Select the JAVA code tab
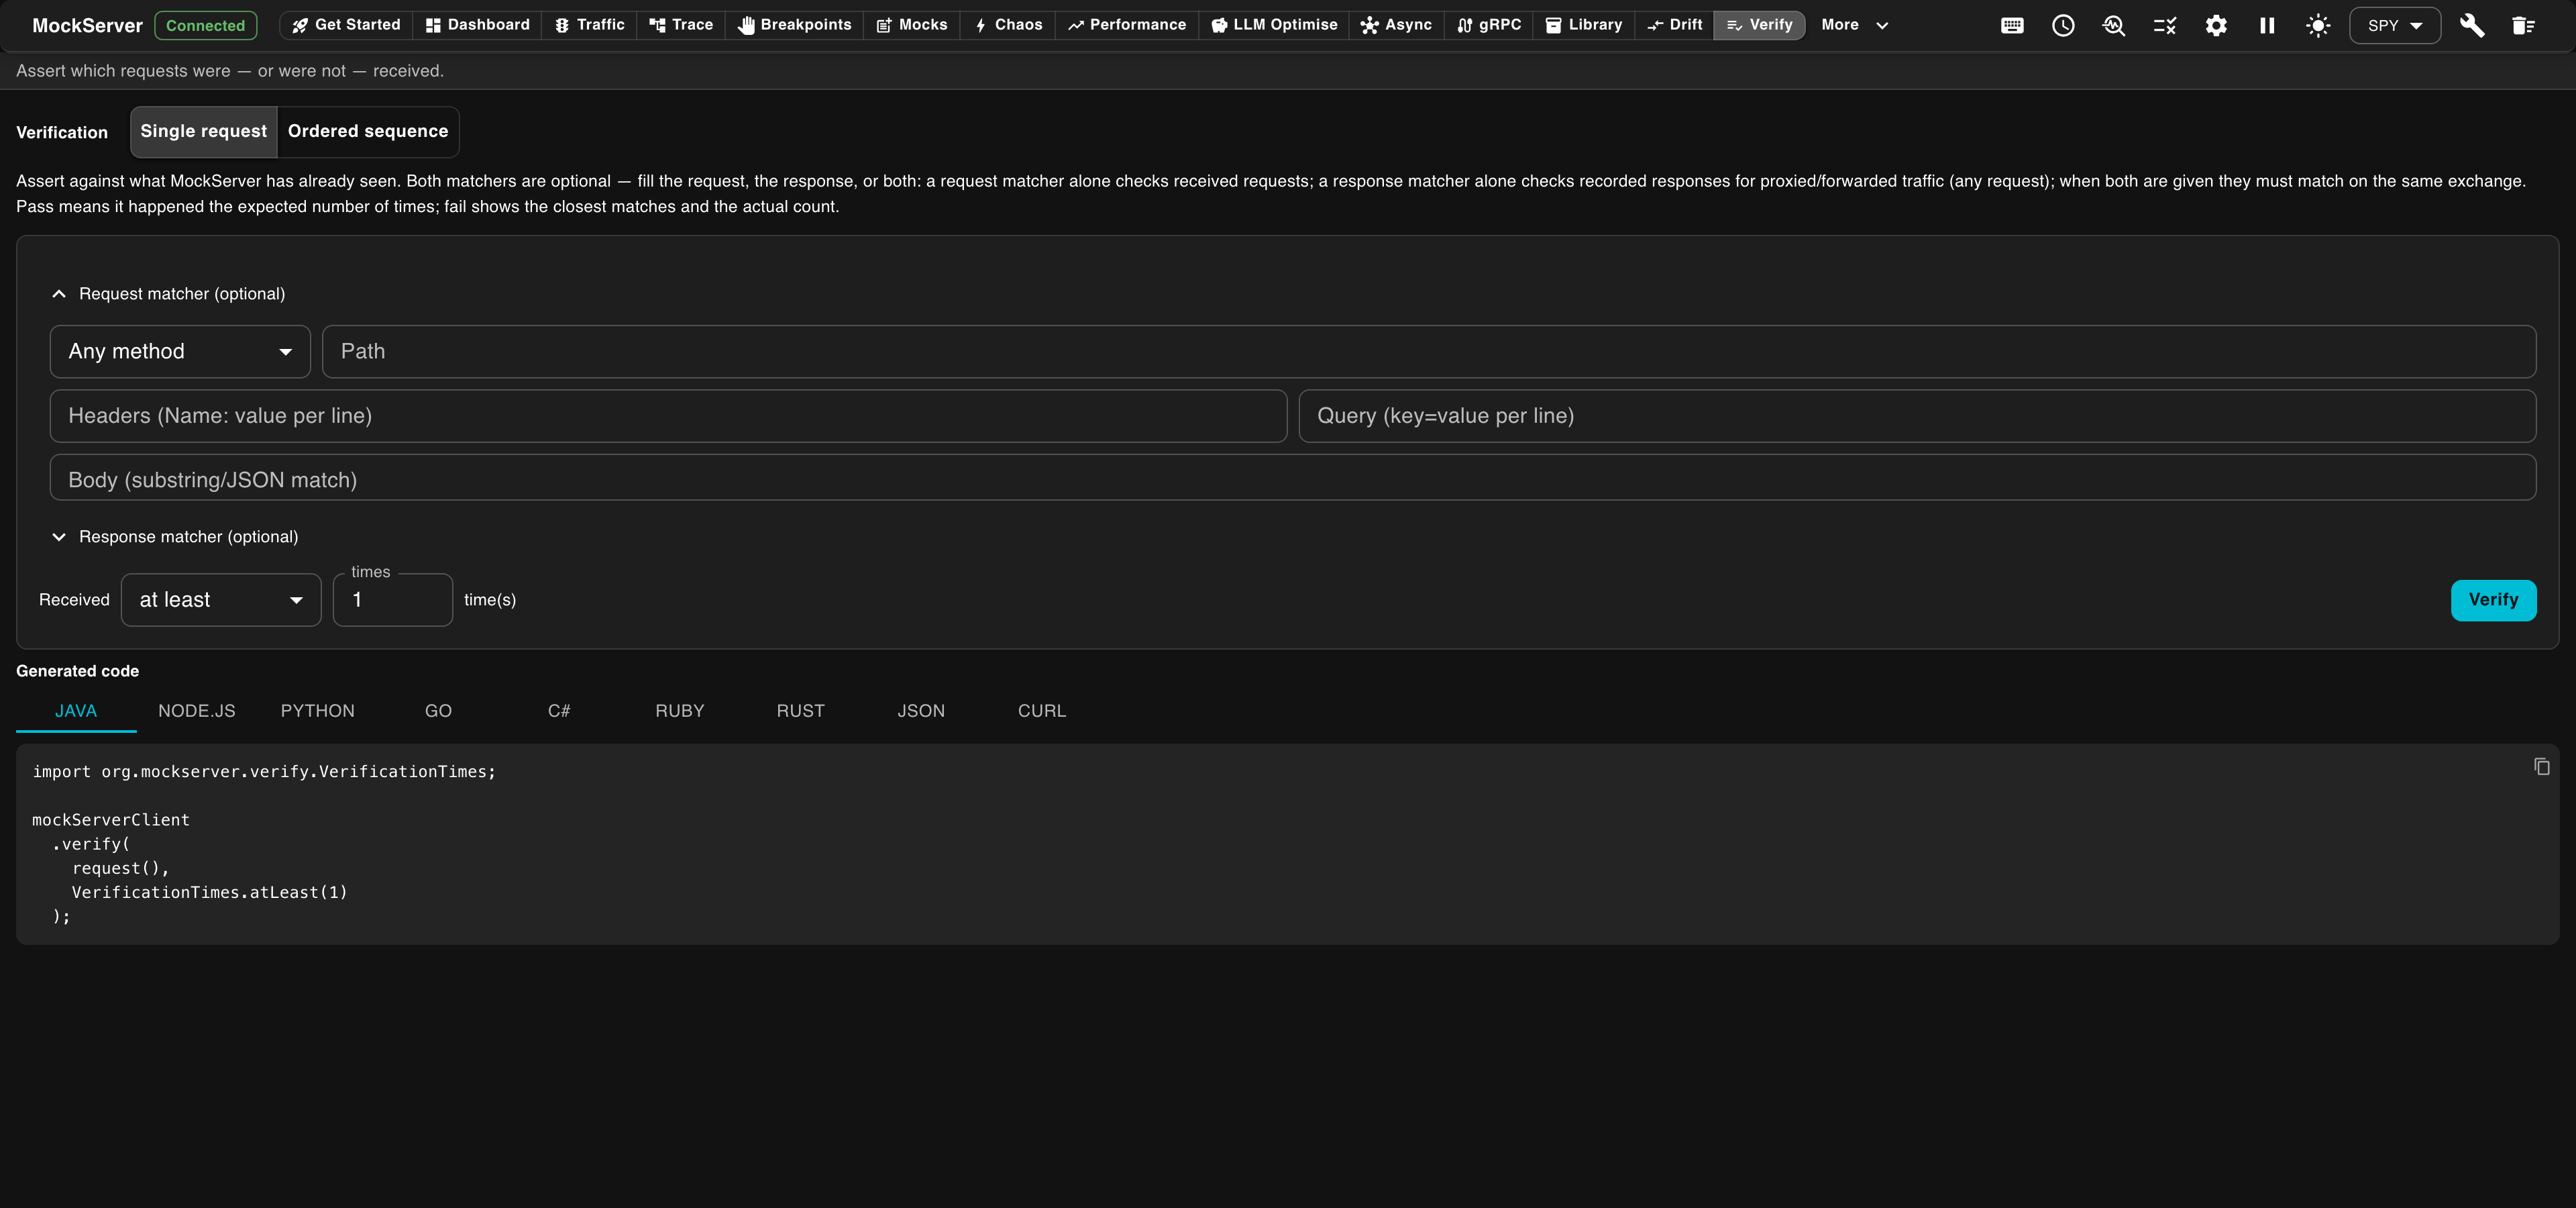 click(x=76, y=711)
